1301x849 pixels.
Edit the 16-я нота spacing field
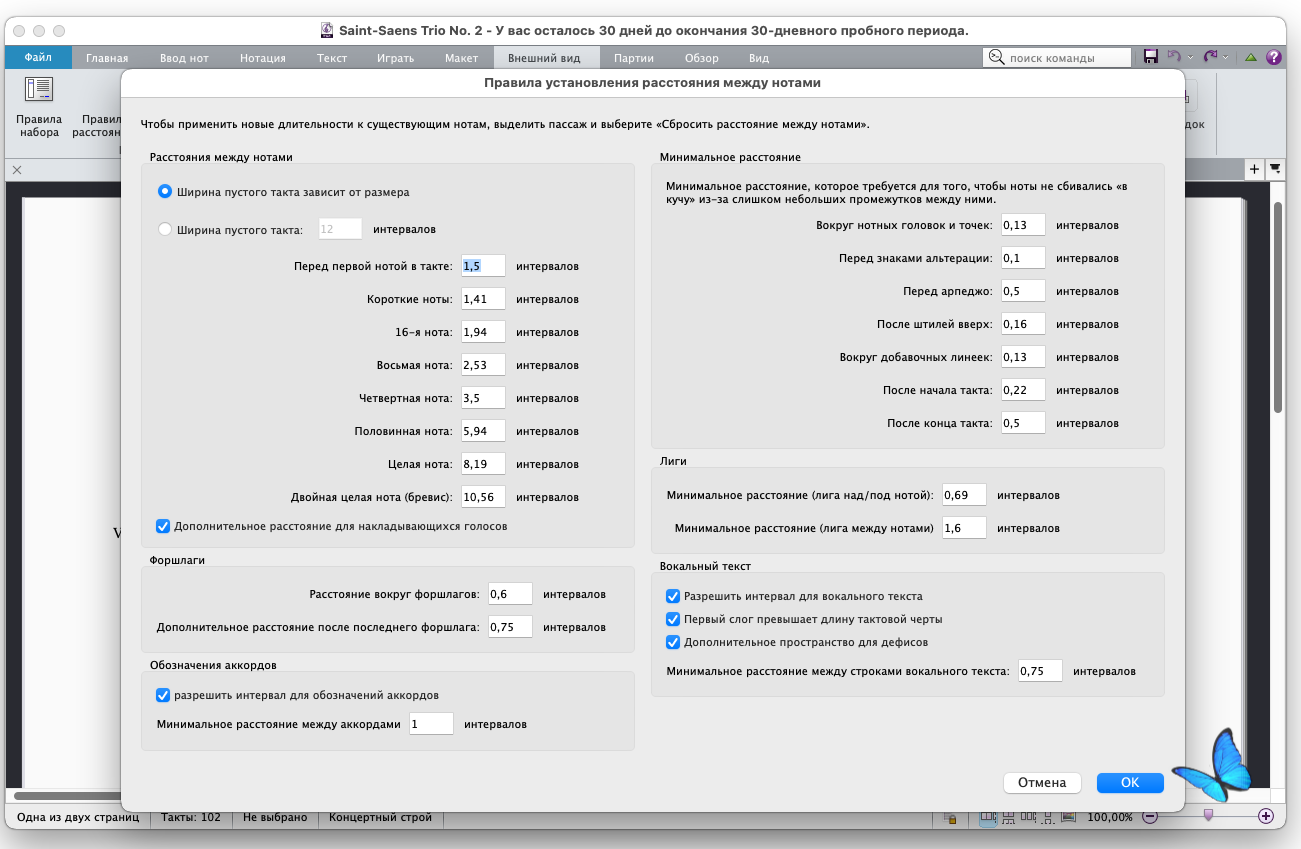coord(483,332)
